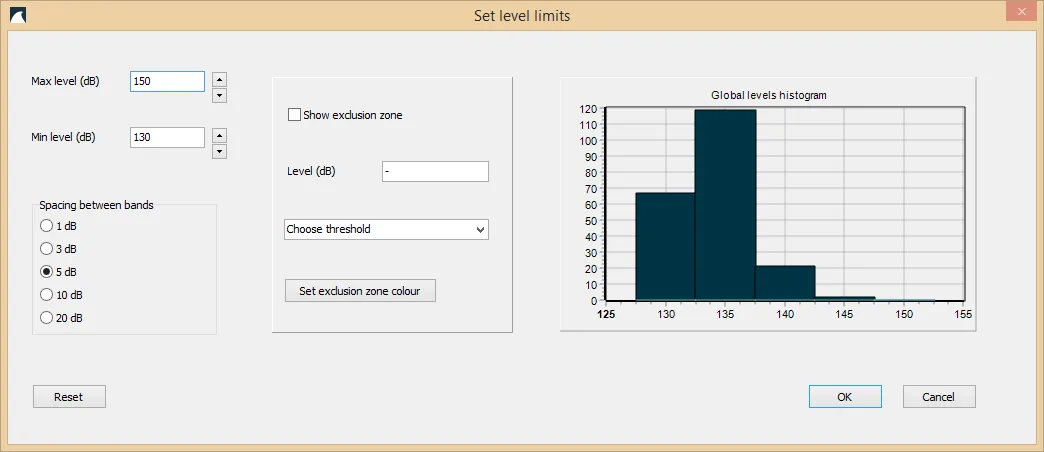Decrease Max level with down arrow
The image size is (1044, 452).
pos(220,95)
